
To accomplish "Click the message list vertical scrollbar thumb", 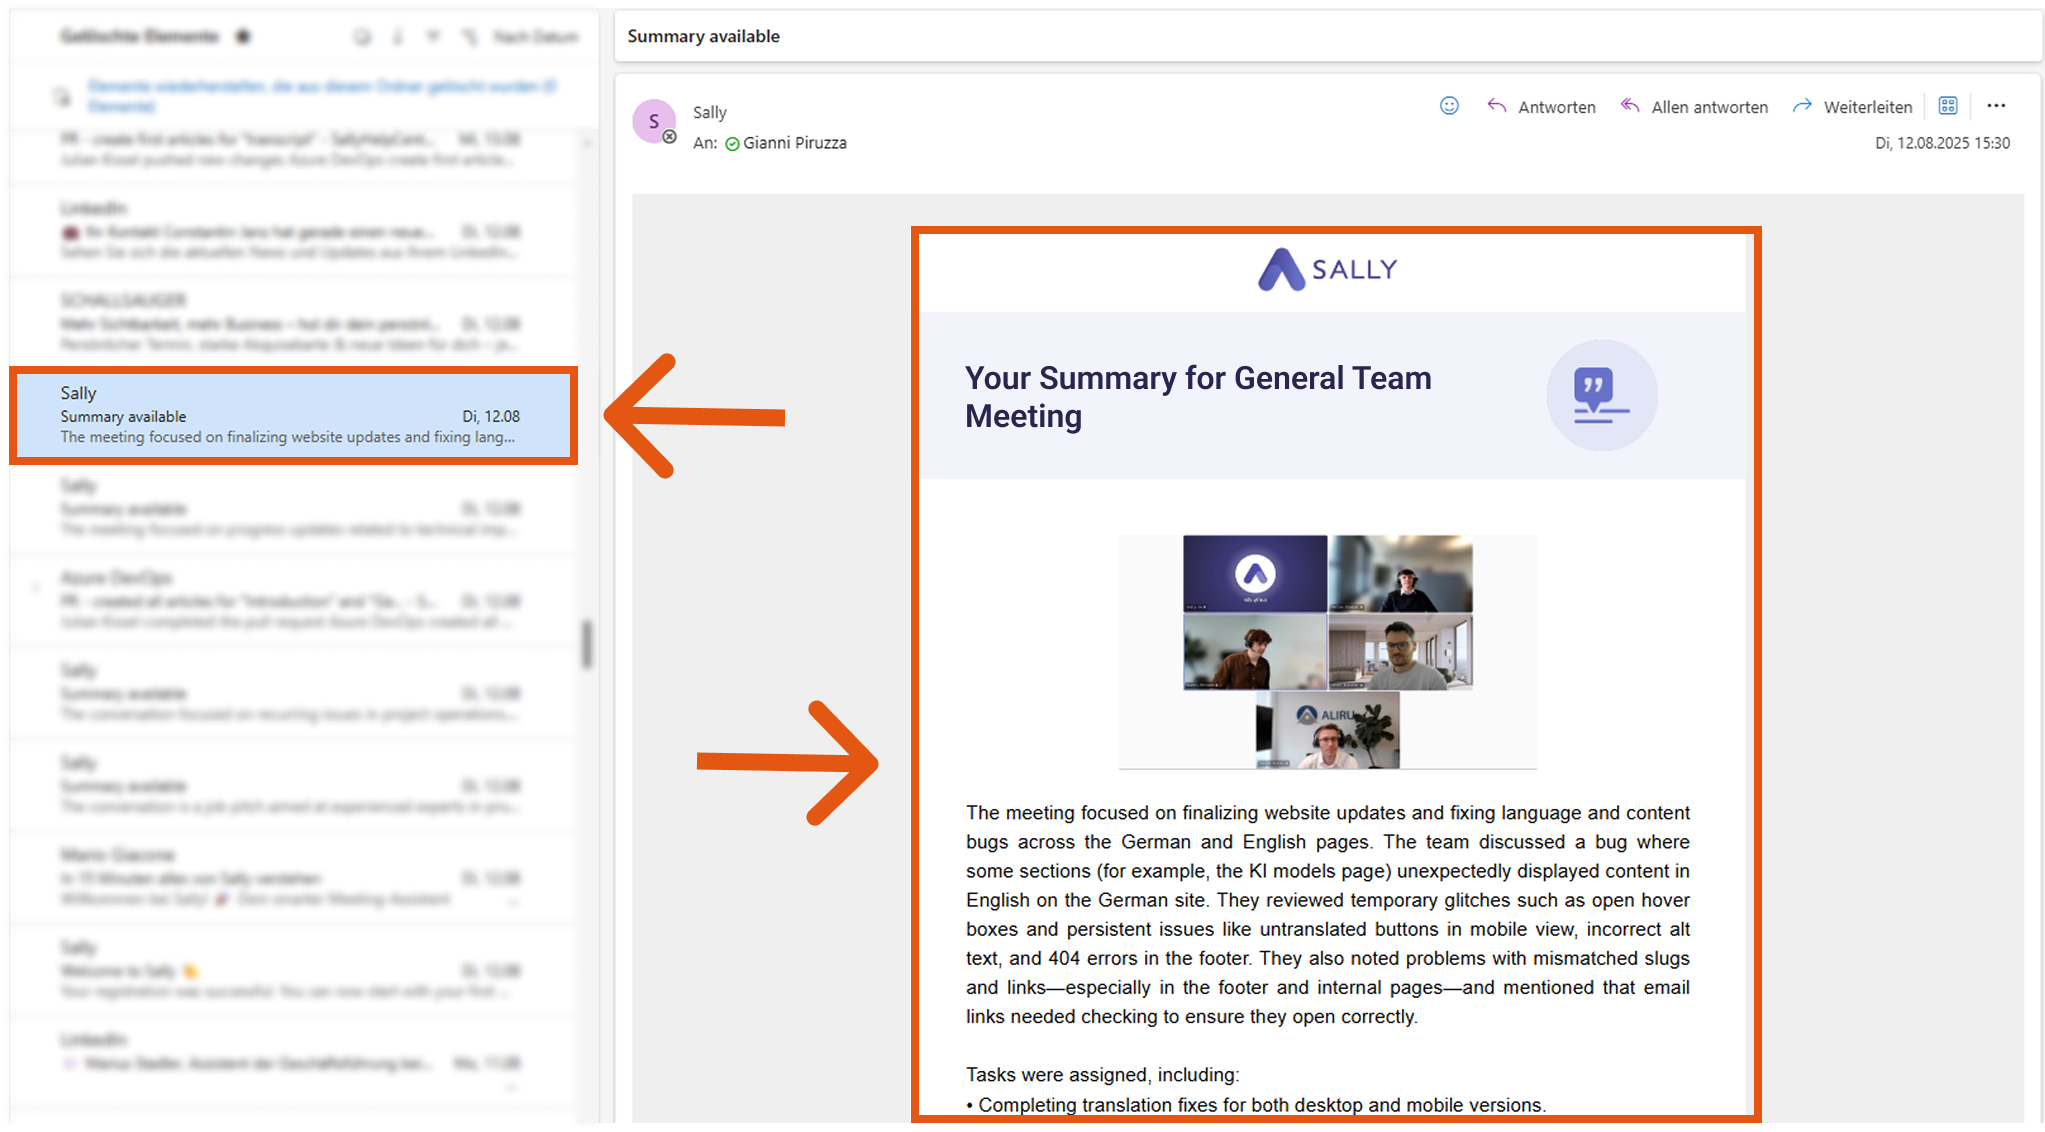I will (587, 645).
